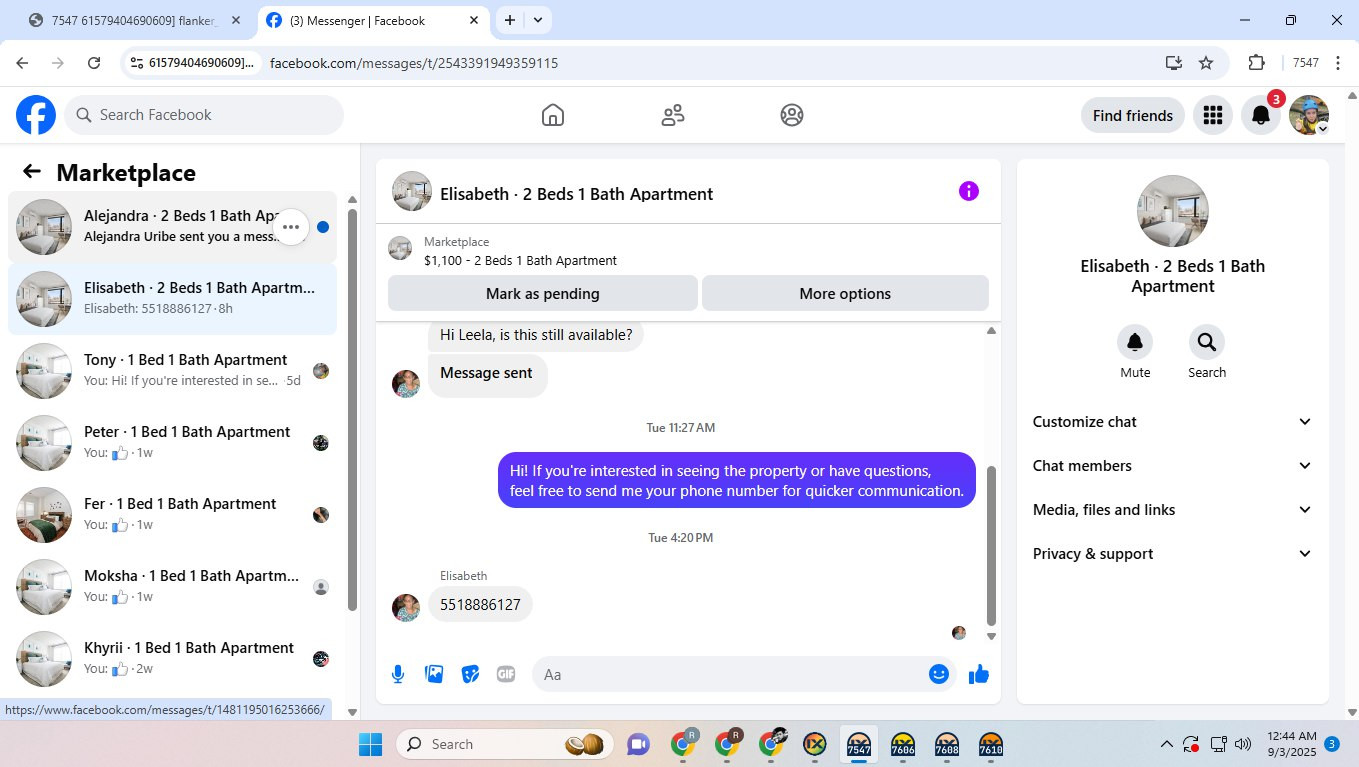Open Elisabeth's large listing photo
Screen dimensions: 1359x767
tap(1173, 211)
